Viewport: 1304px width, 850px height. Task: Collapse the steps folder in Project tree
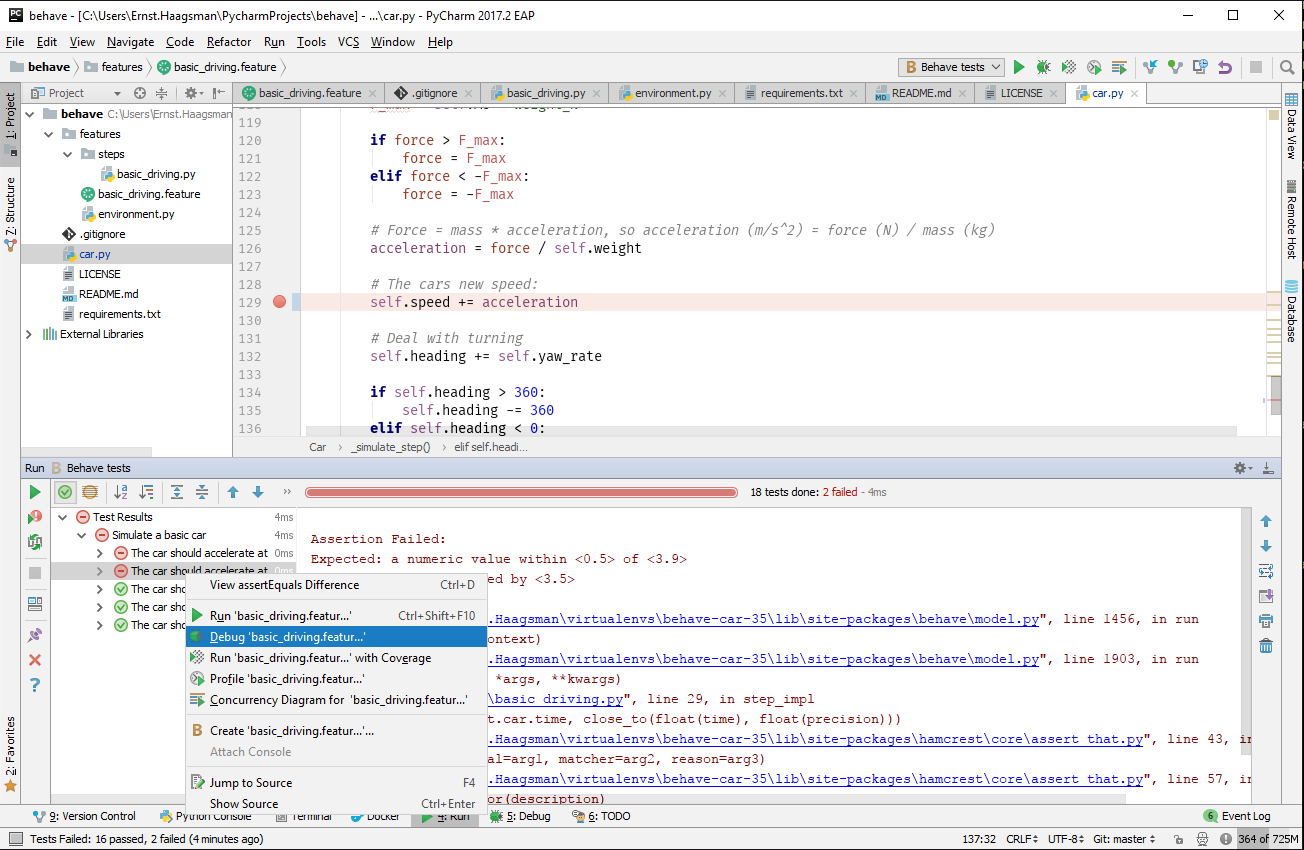point(66,154)
